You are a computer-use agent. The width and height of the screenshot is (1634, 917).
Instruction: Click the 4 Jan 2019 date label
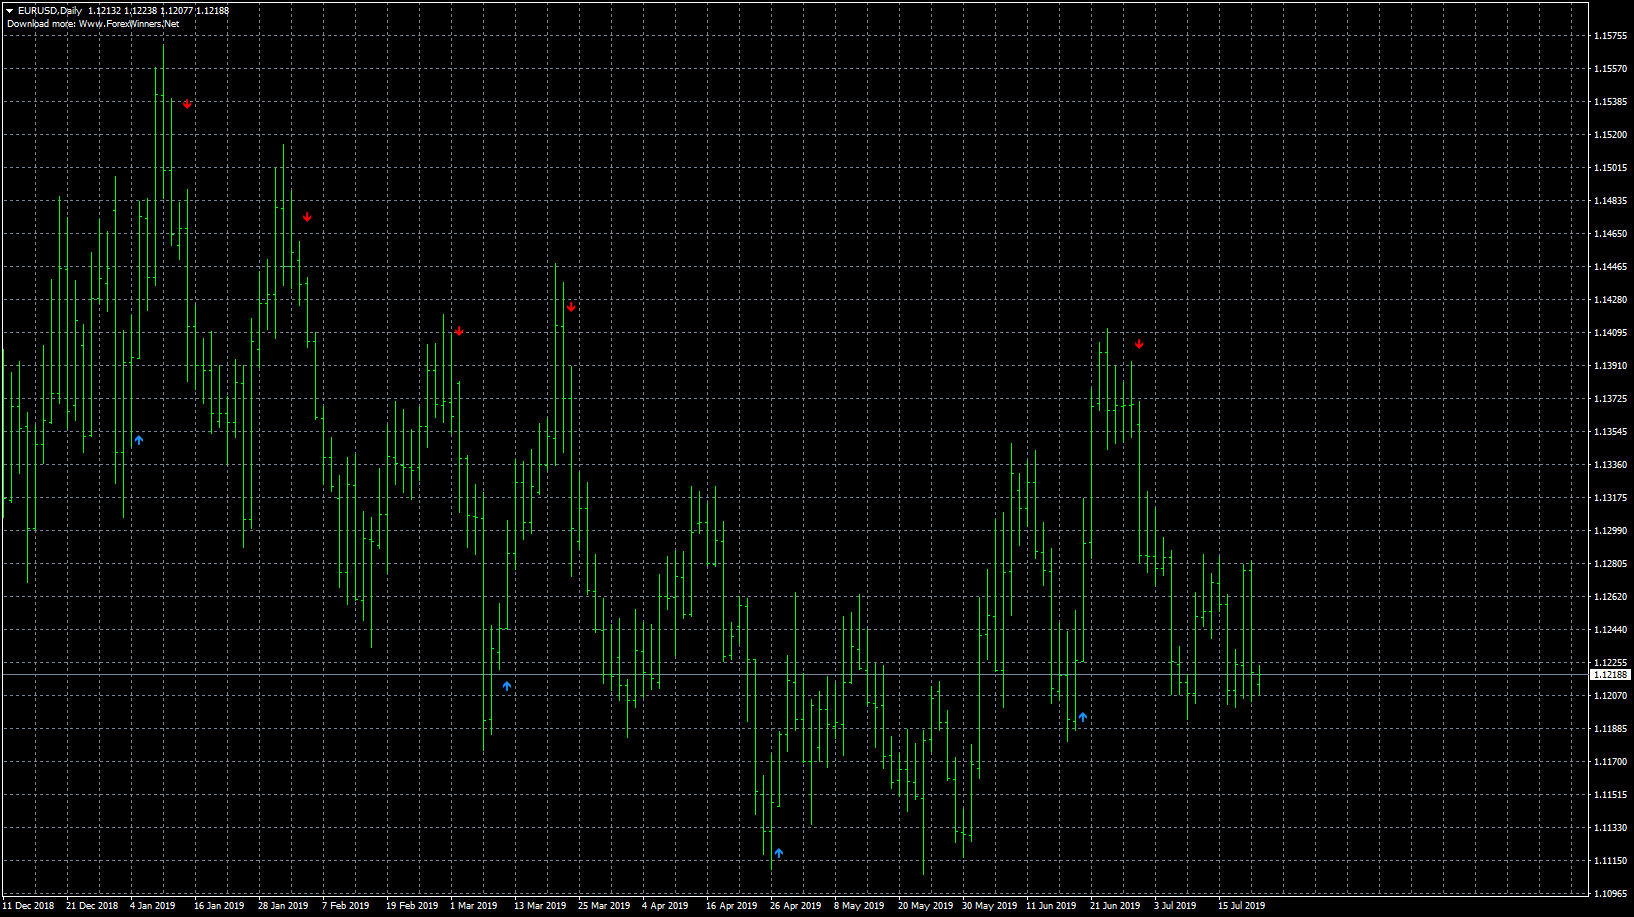coord(153,906)
